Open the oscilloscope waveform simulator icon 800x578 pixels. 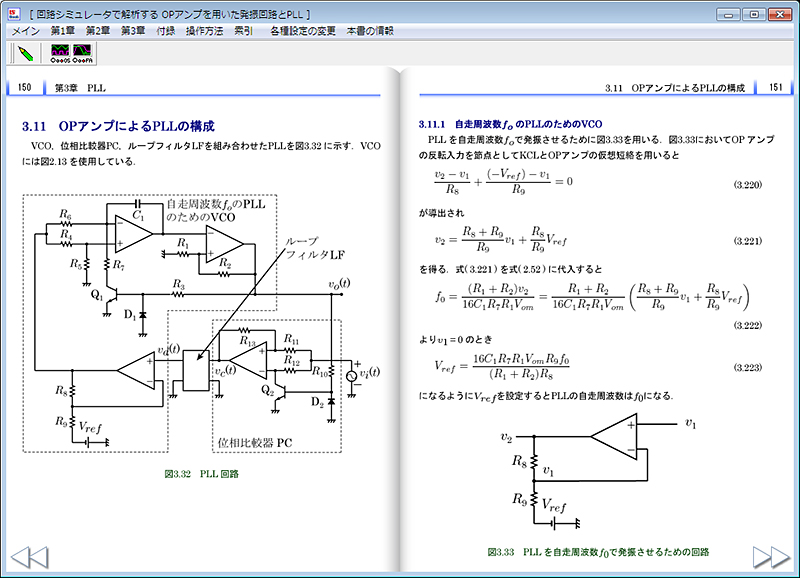(60, 54)
